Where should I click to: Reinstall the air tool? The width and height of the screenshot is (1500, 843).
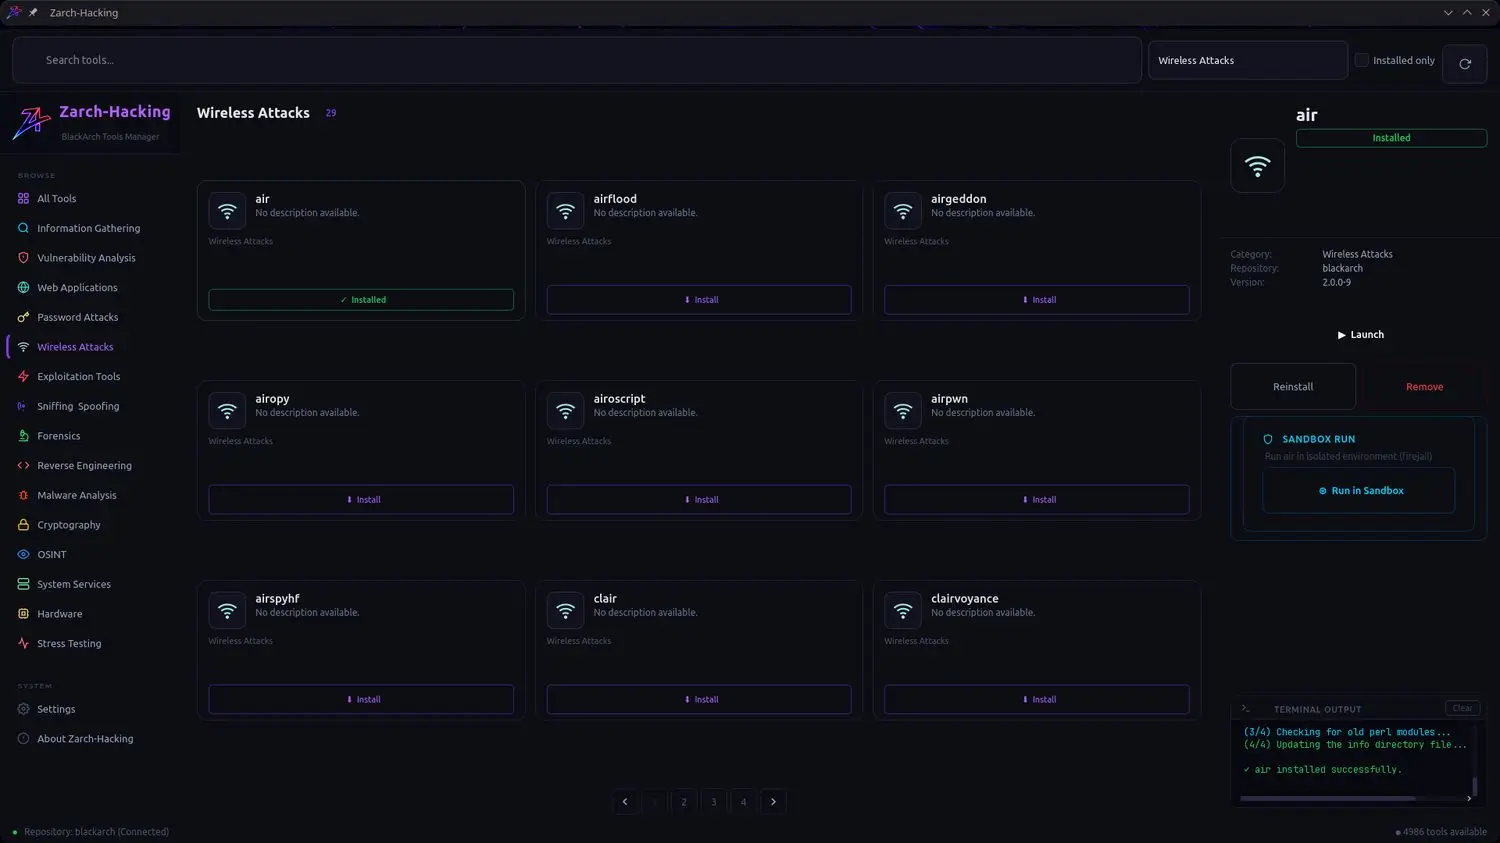(x=1293, y=387)
